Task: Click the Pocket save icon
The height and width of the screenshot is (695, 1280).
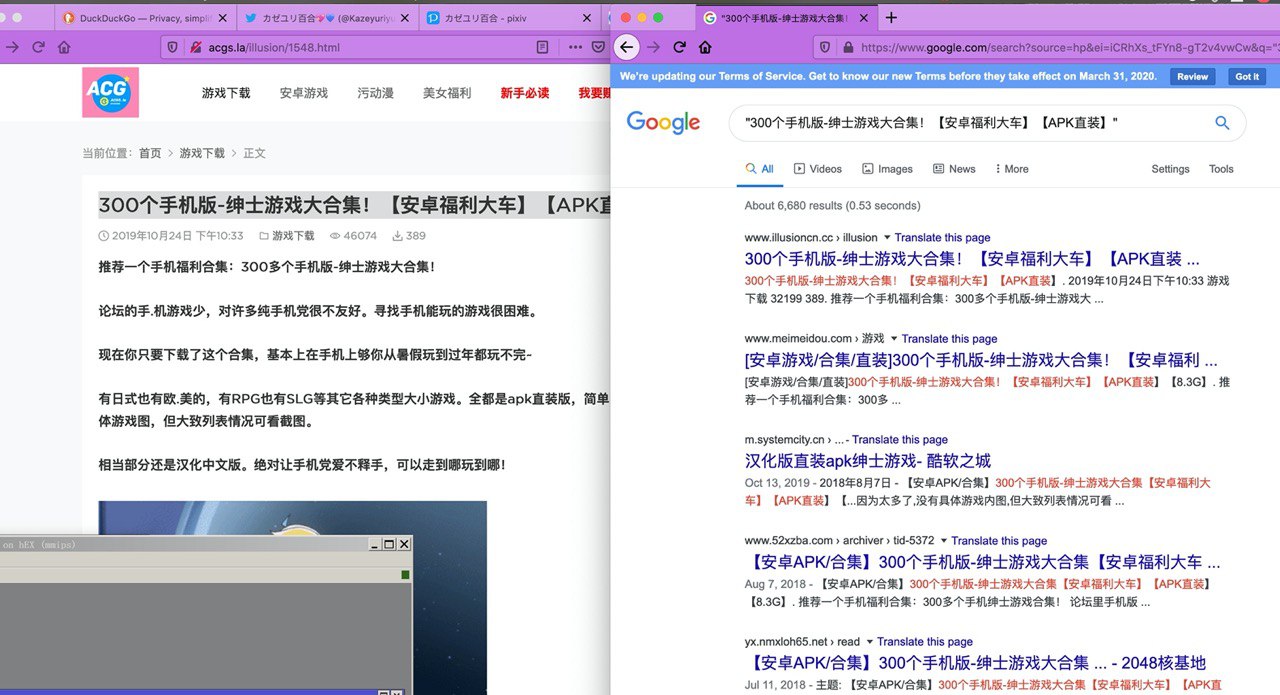Action: tap(599, 47)
